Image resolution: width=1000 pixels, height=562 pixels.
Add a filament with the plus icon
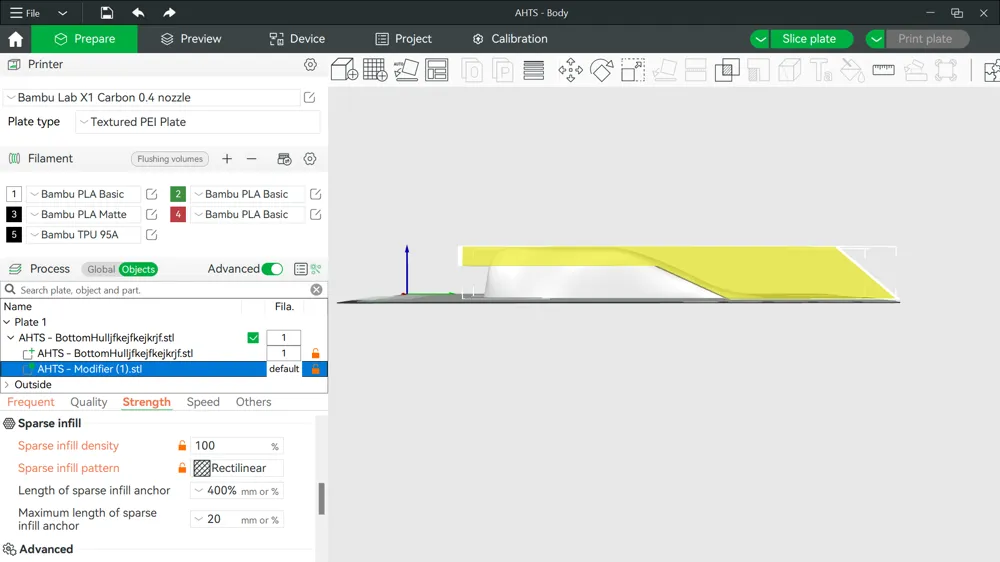(x=227, y=159)
